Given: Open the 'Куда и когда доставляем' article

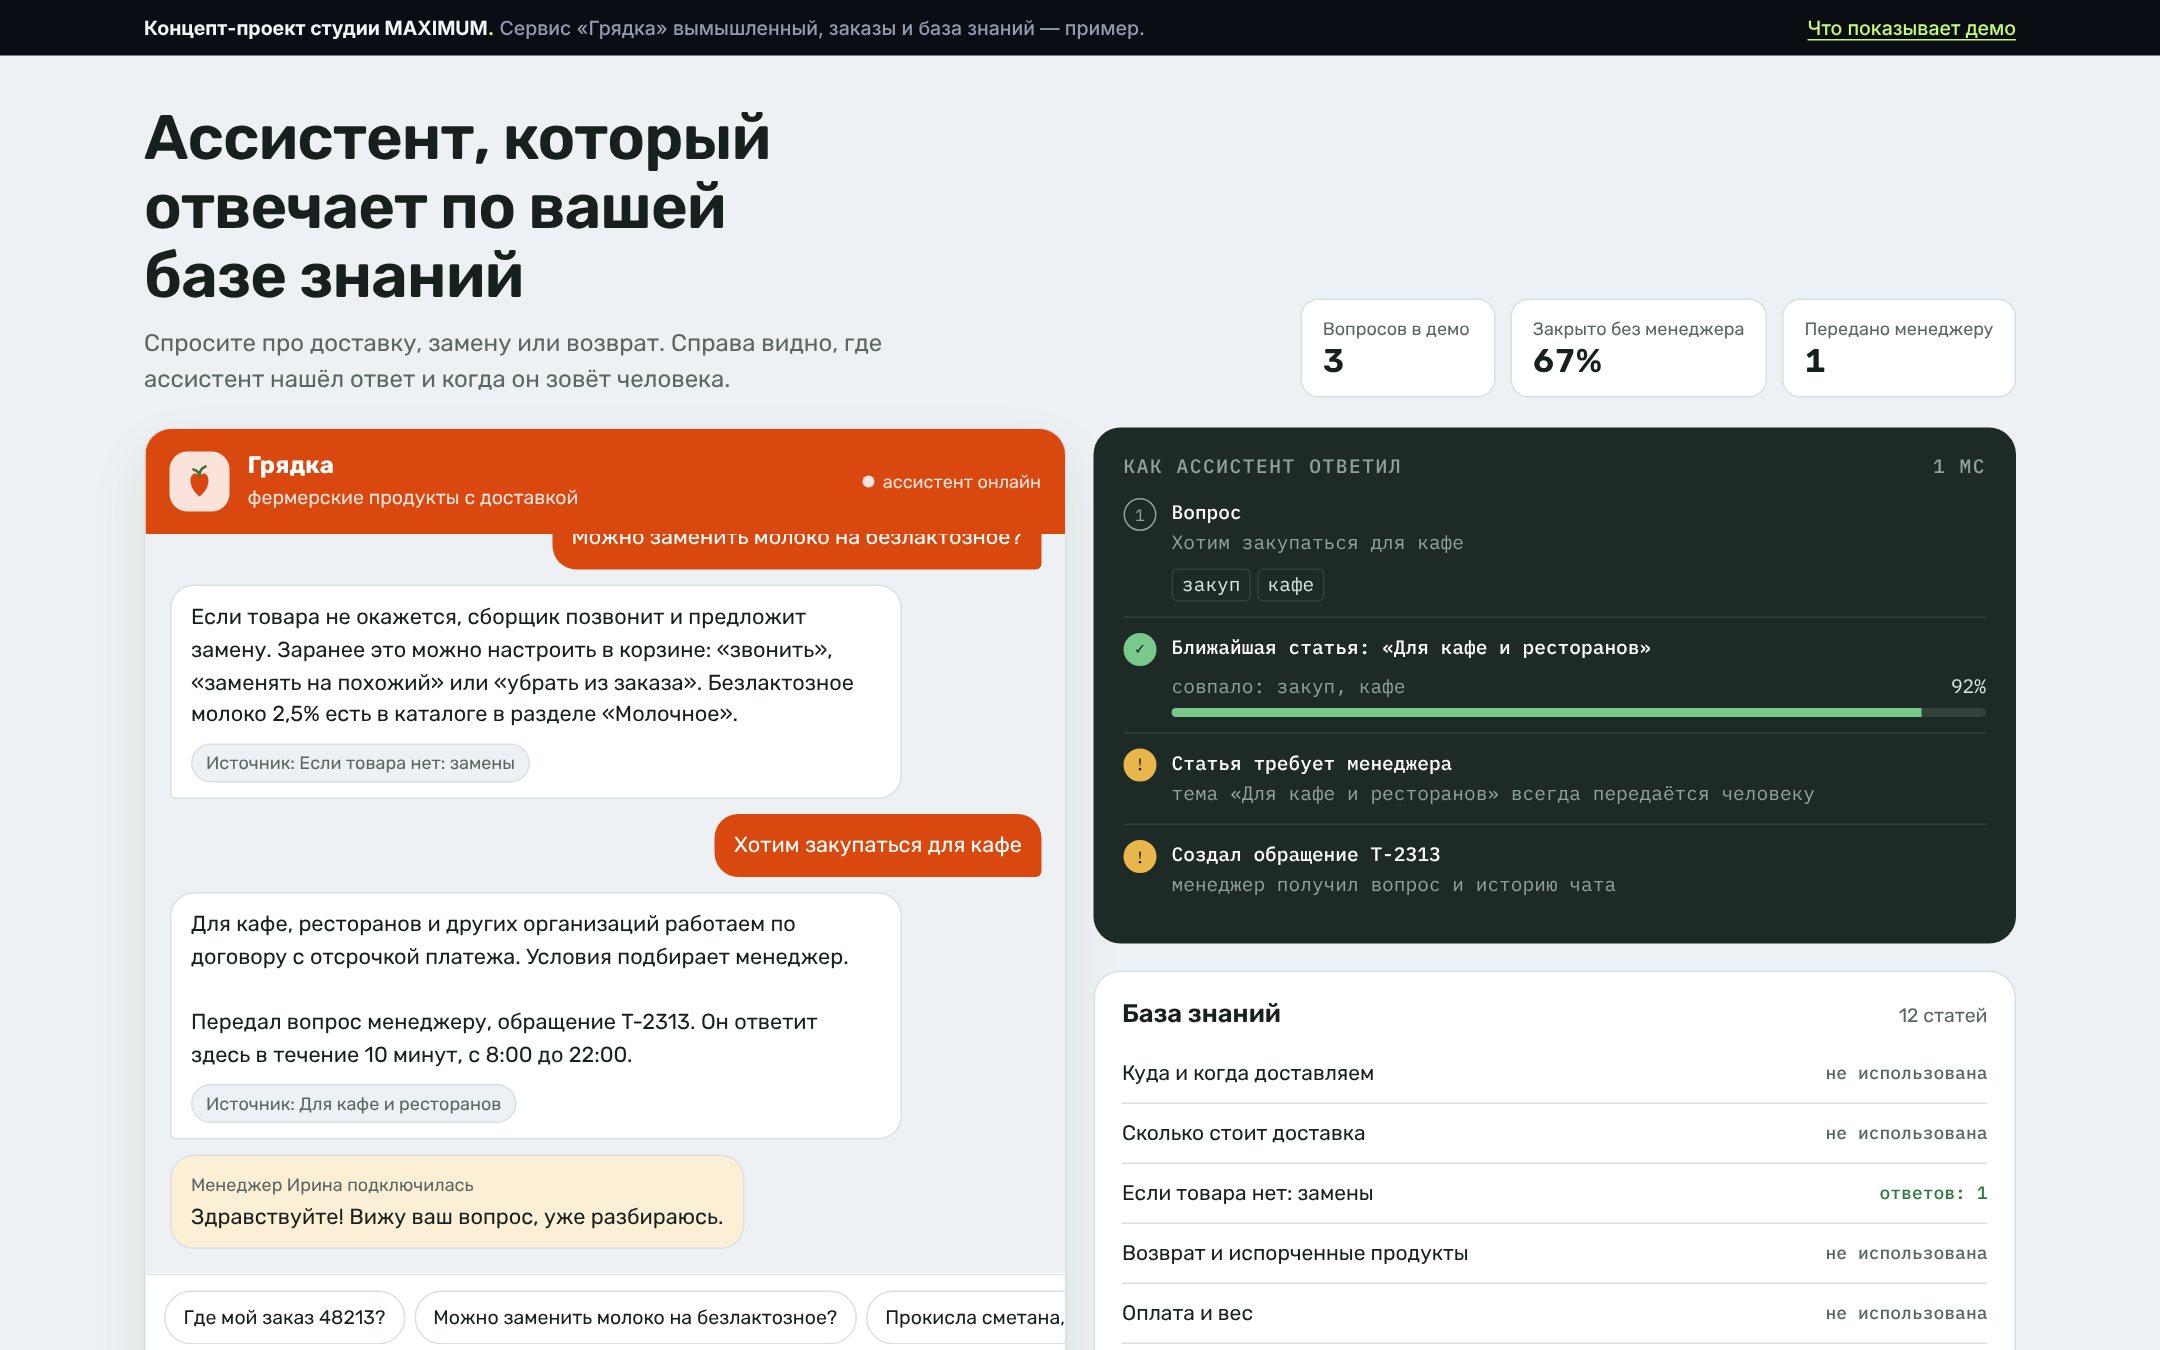Looking at the screenshot, I should point(1554,1073).
